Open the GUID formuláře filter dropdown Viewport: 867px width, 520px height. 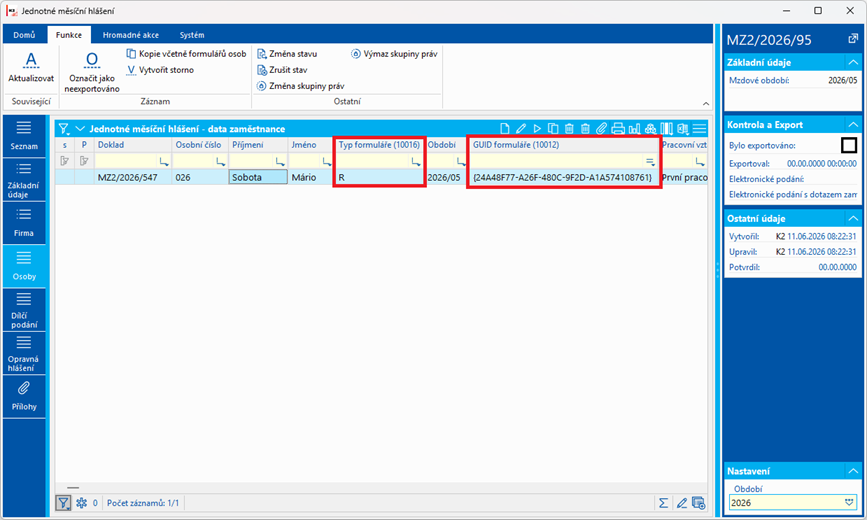click(x=650, y=162)
